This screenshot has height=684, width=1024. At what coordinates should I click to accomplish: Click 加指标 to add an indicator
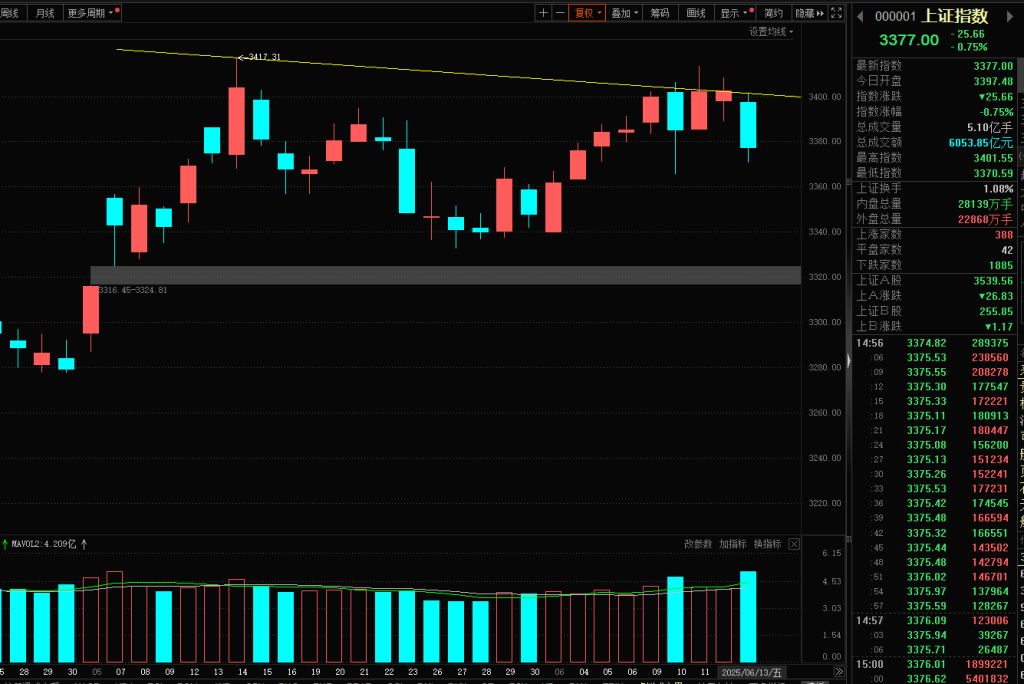click(x=732, y=544)
